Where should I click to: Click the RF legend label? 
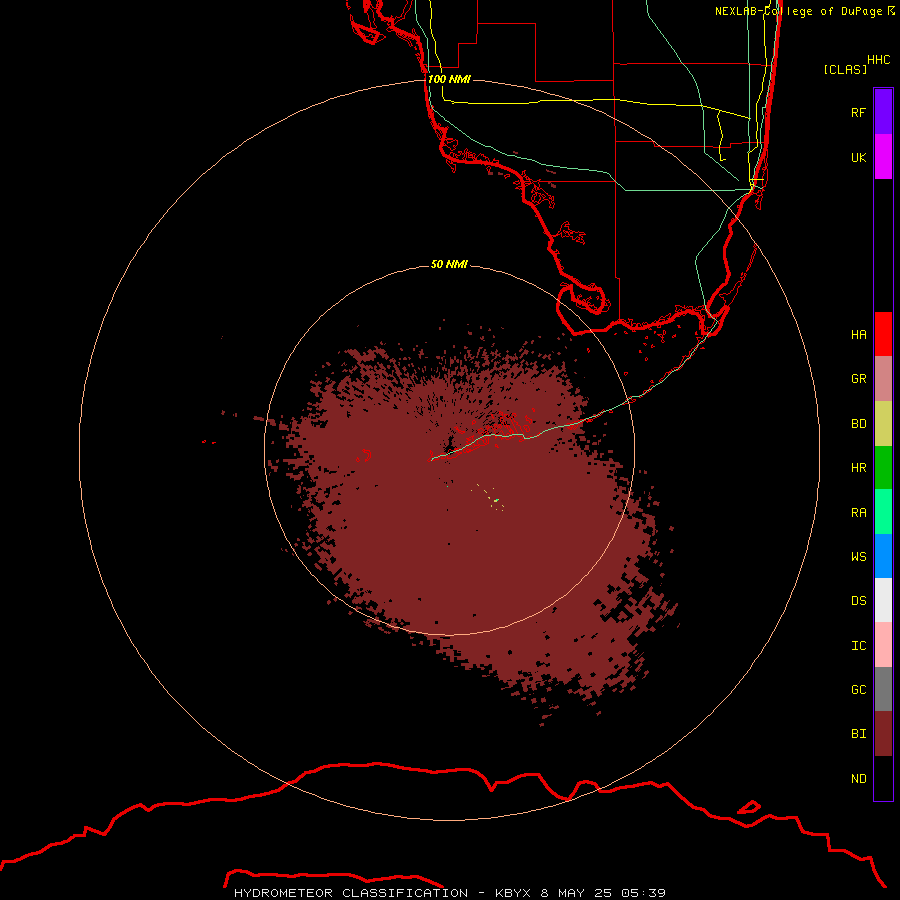(858, 112)
